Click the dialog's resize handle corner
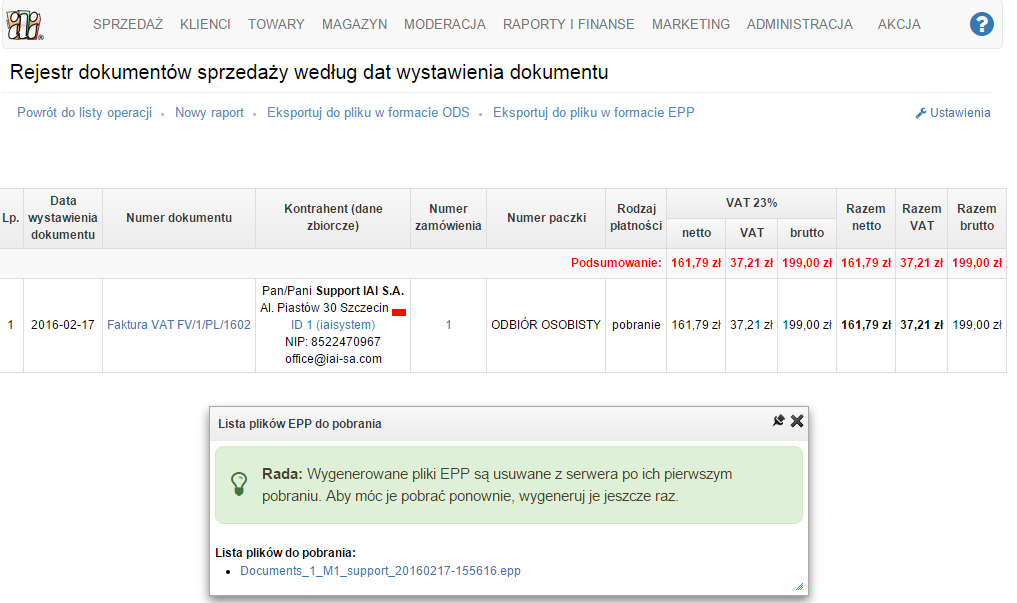The image size is (1017, 603). [799, 587]
